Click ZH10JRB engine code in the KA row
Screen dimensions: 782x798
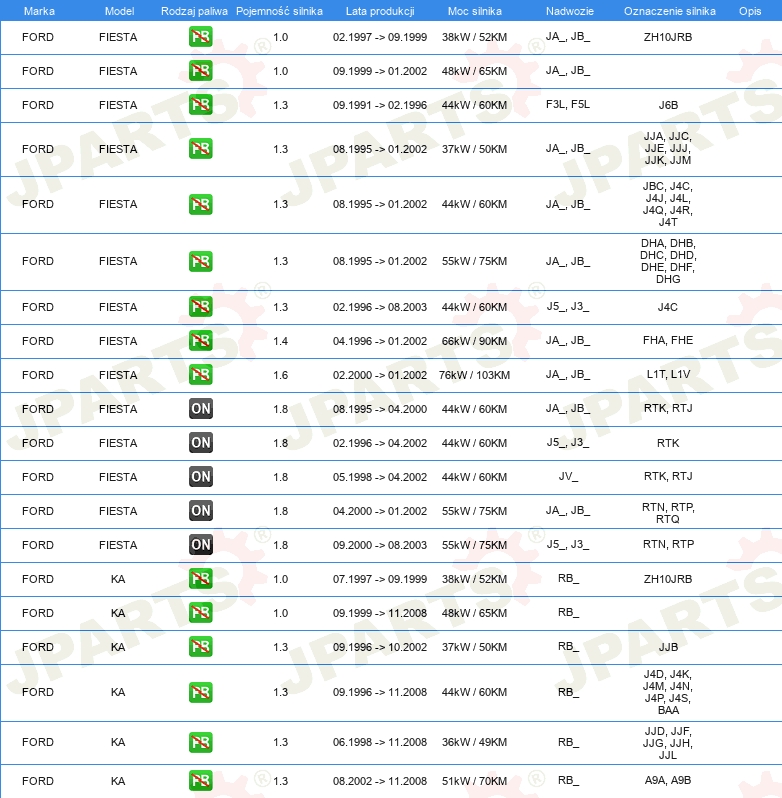668,579
